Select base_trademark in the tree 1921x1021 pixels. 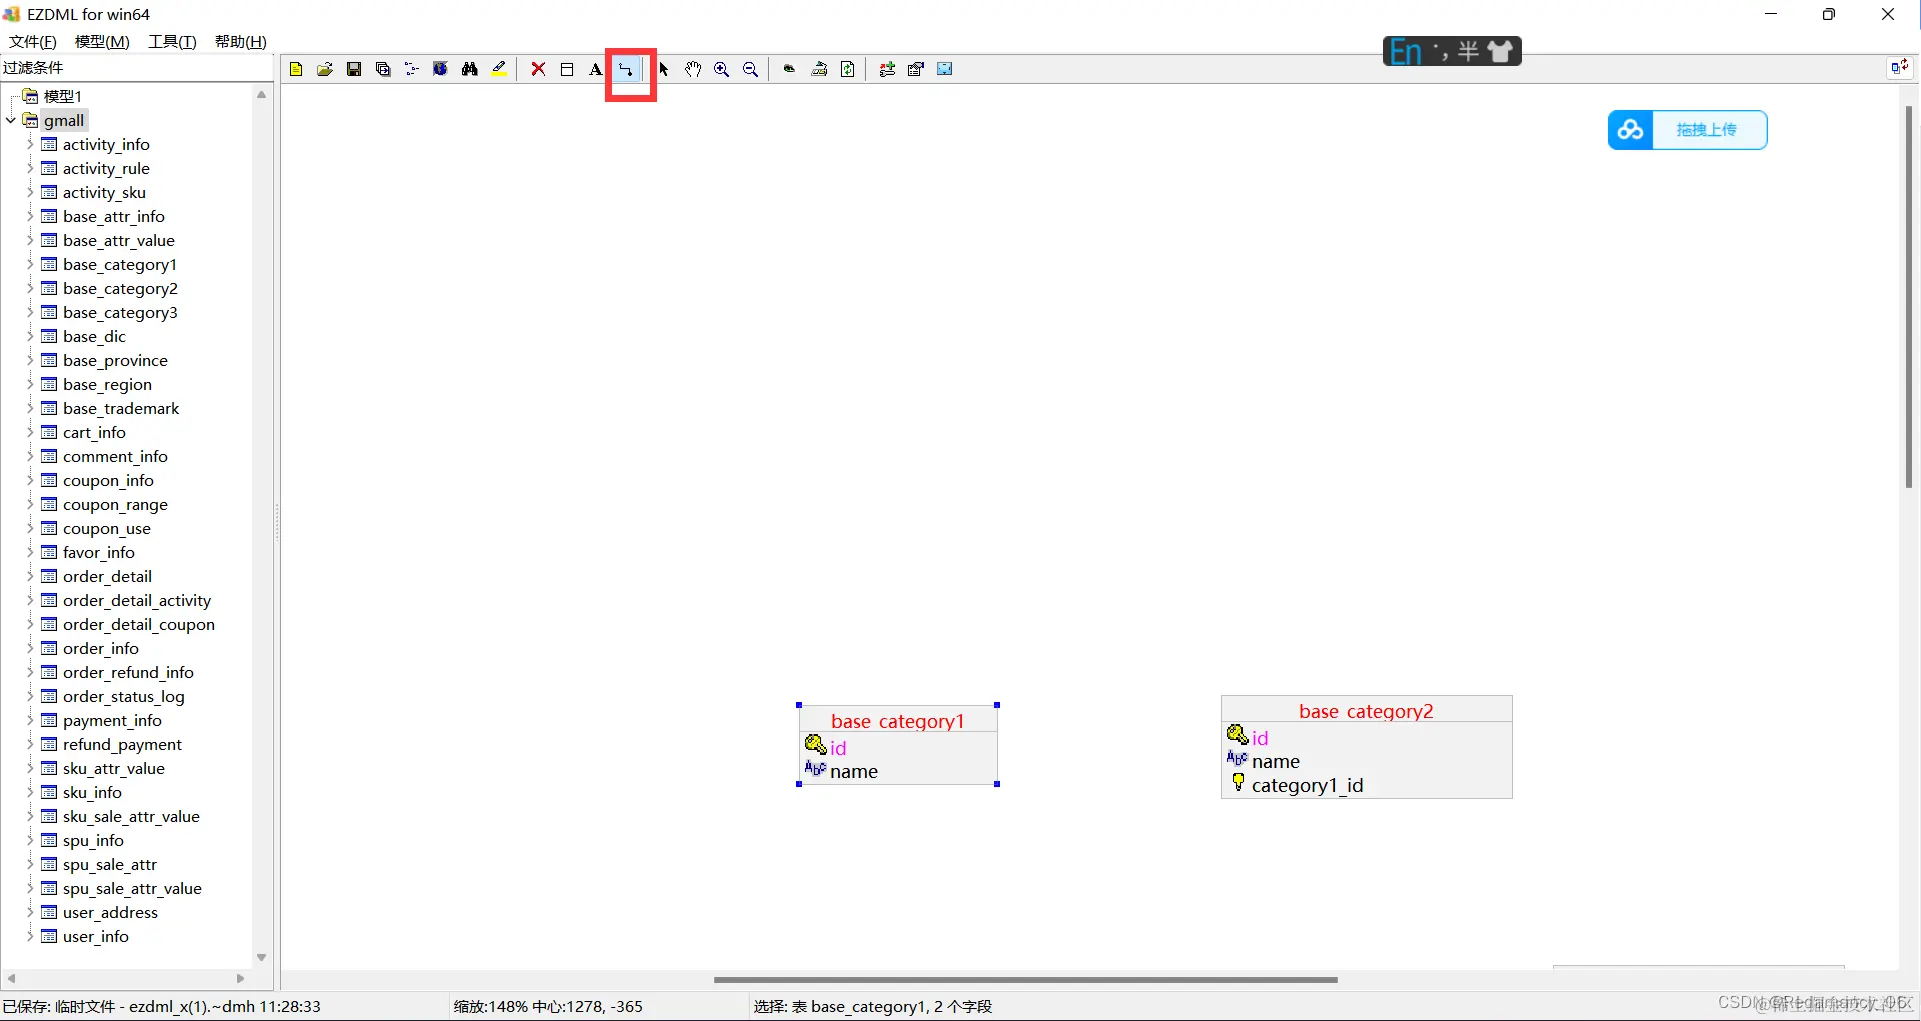point(121,408)
